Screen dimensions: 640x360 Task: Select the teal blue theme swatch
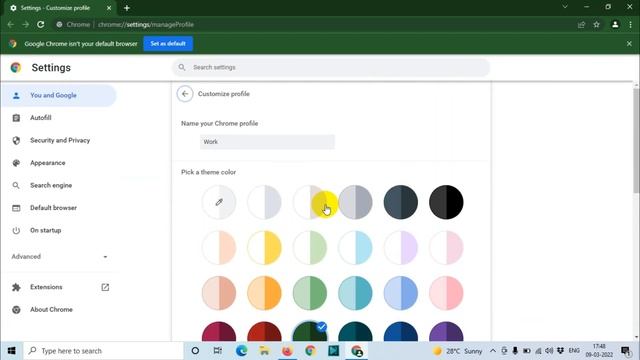(355, 293)
